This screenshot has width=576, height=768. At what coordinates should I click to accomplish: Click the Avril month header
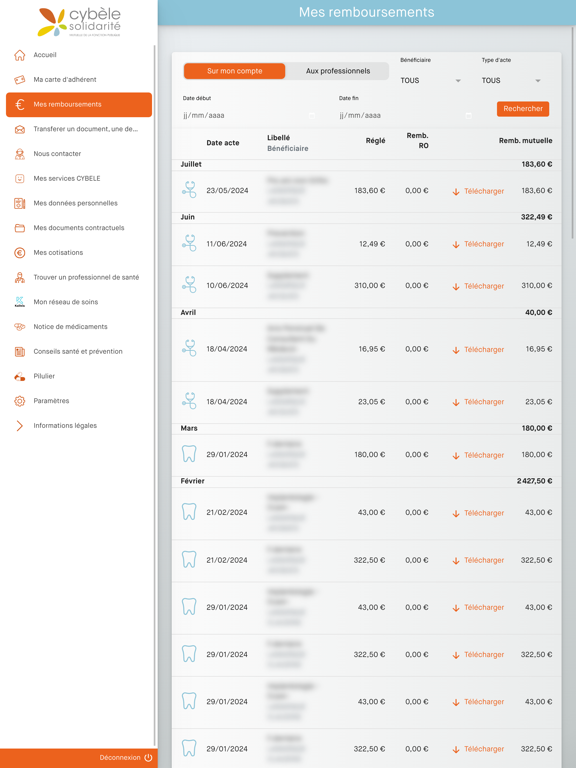click(x=188, y=312)
